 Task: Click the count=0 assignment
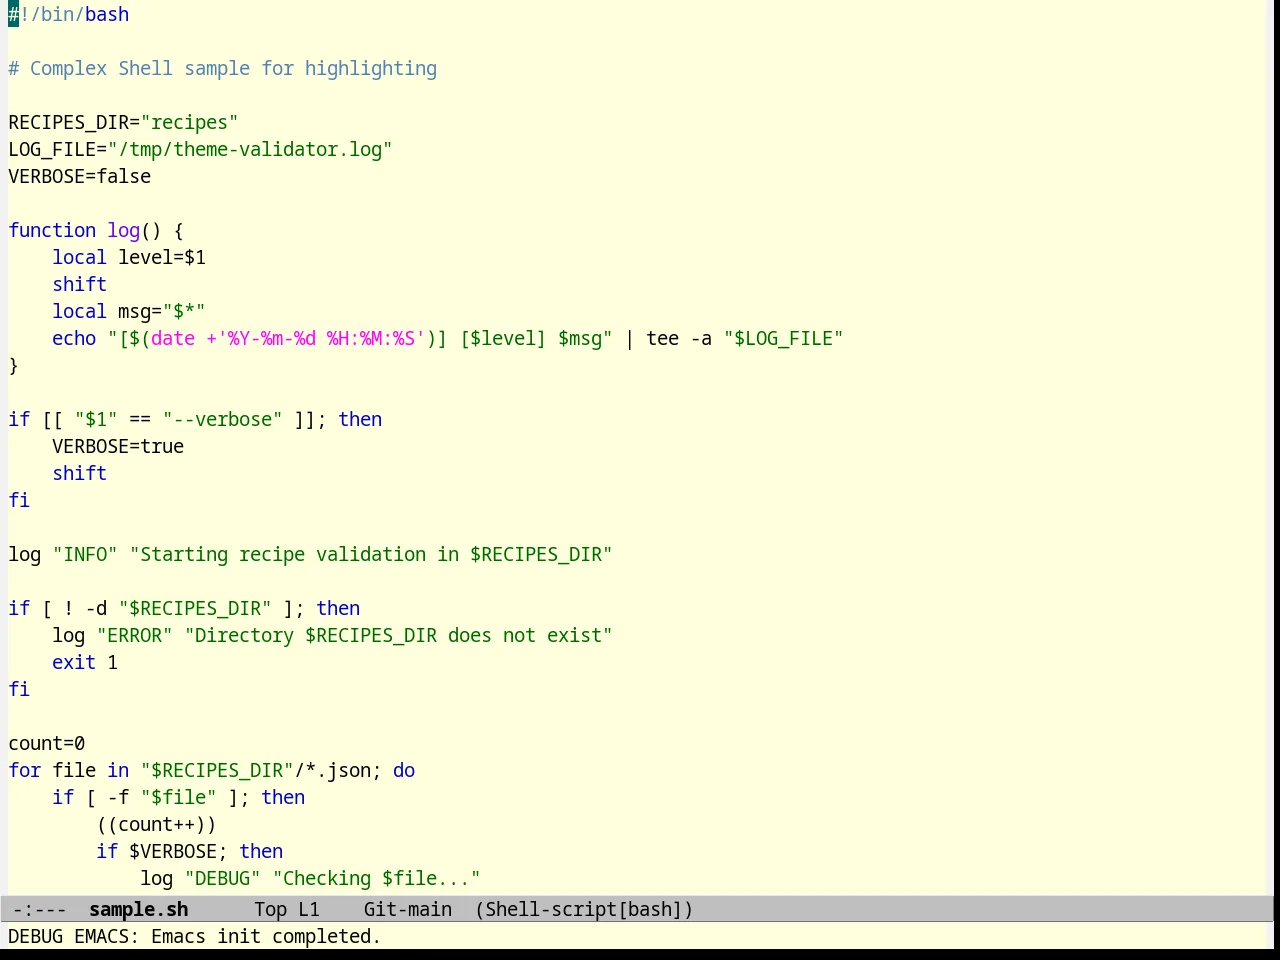coord(47,743)
